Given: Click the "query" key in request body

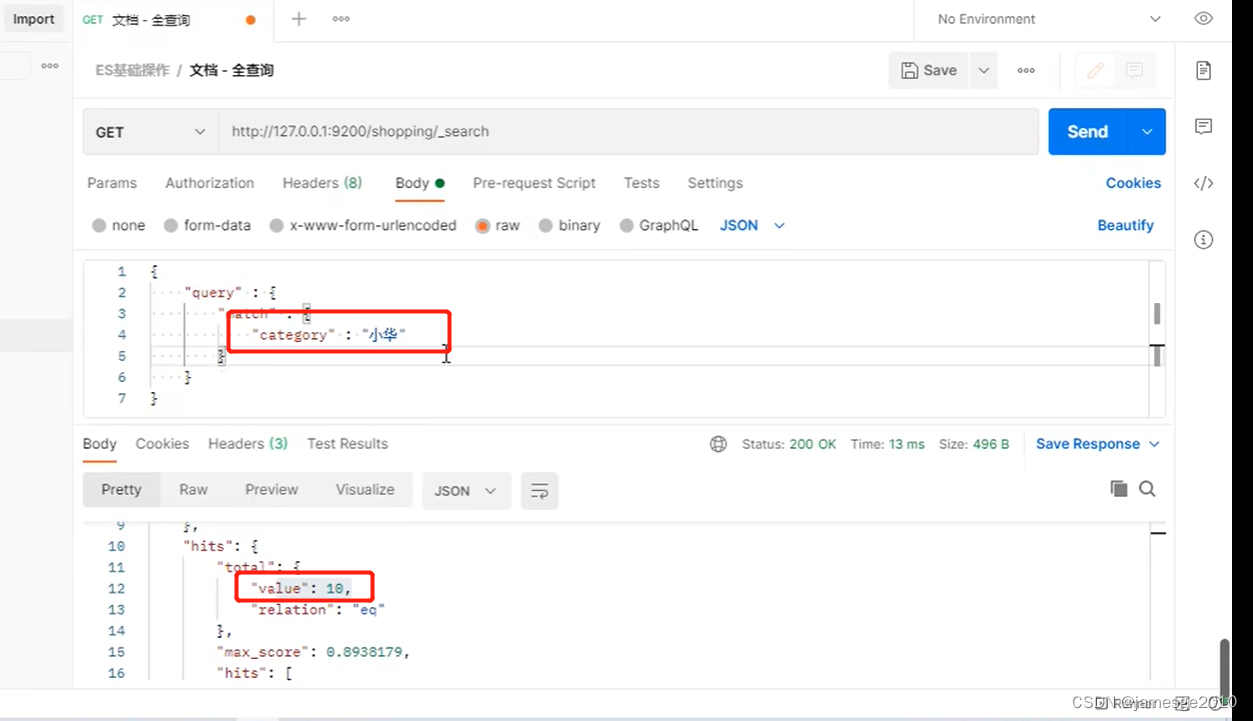Looking at the screenshot, I should pyautogui.click(x=213, y=292).
